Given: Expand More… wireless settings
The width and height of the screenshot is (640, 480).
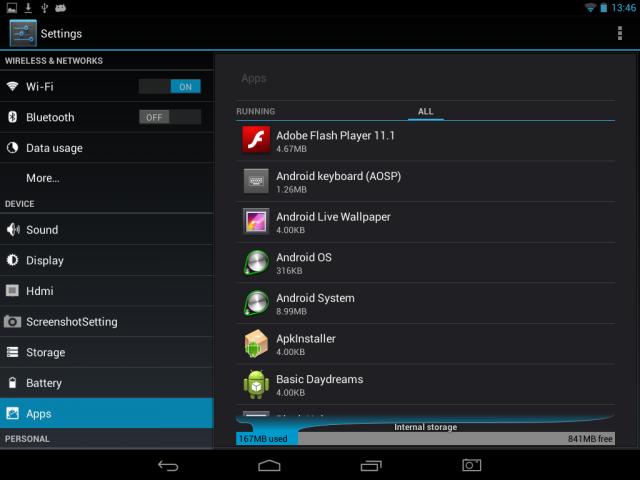Looking at the screenshot, I should [43, 178].
